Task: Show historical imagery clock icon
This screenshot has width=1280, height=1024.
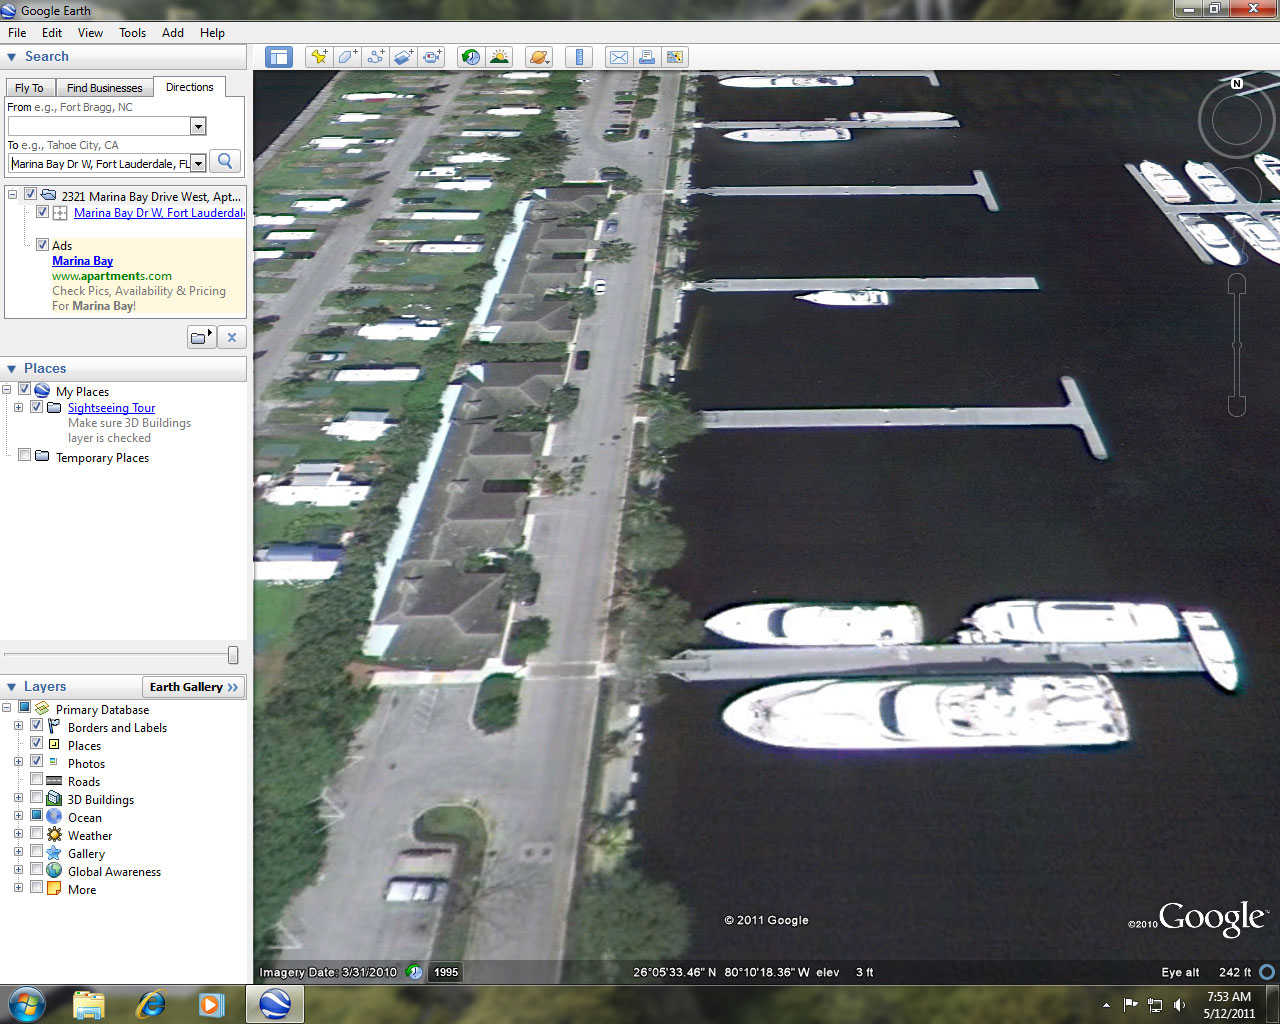Action: [470, 57]
